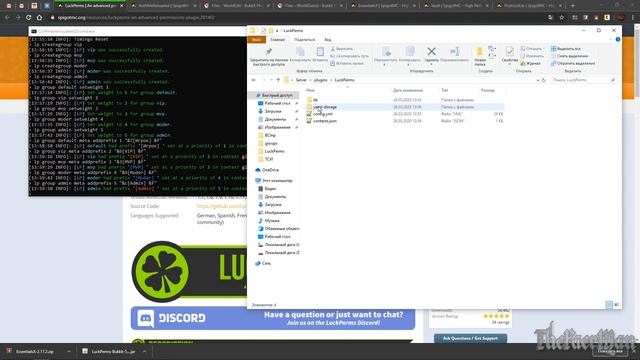Click Edit in the ribbon Open group
The height and width of the screenshot is (360, 640).
tap(532, 56)
